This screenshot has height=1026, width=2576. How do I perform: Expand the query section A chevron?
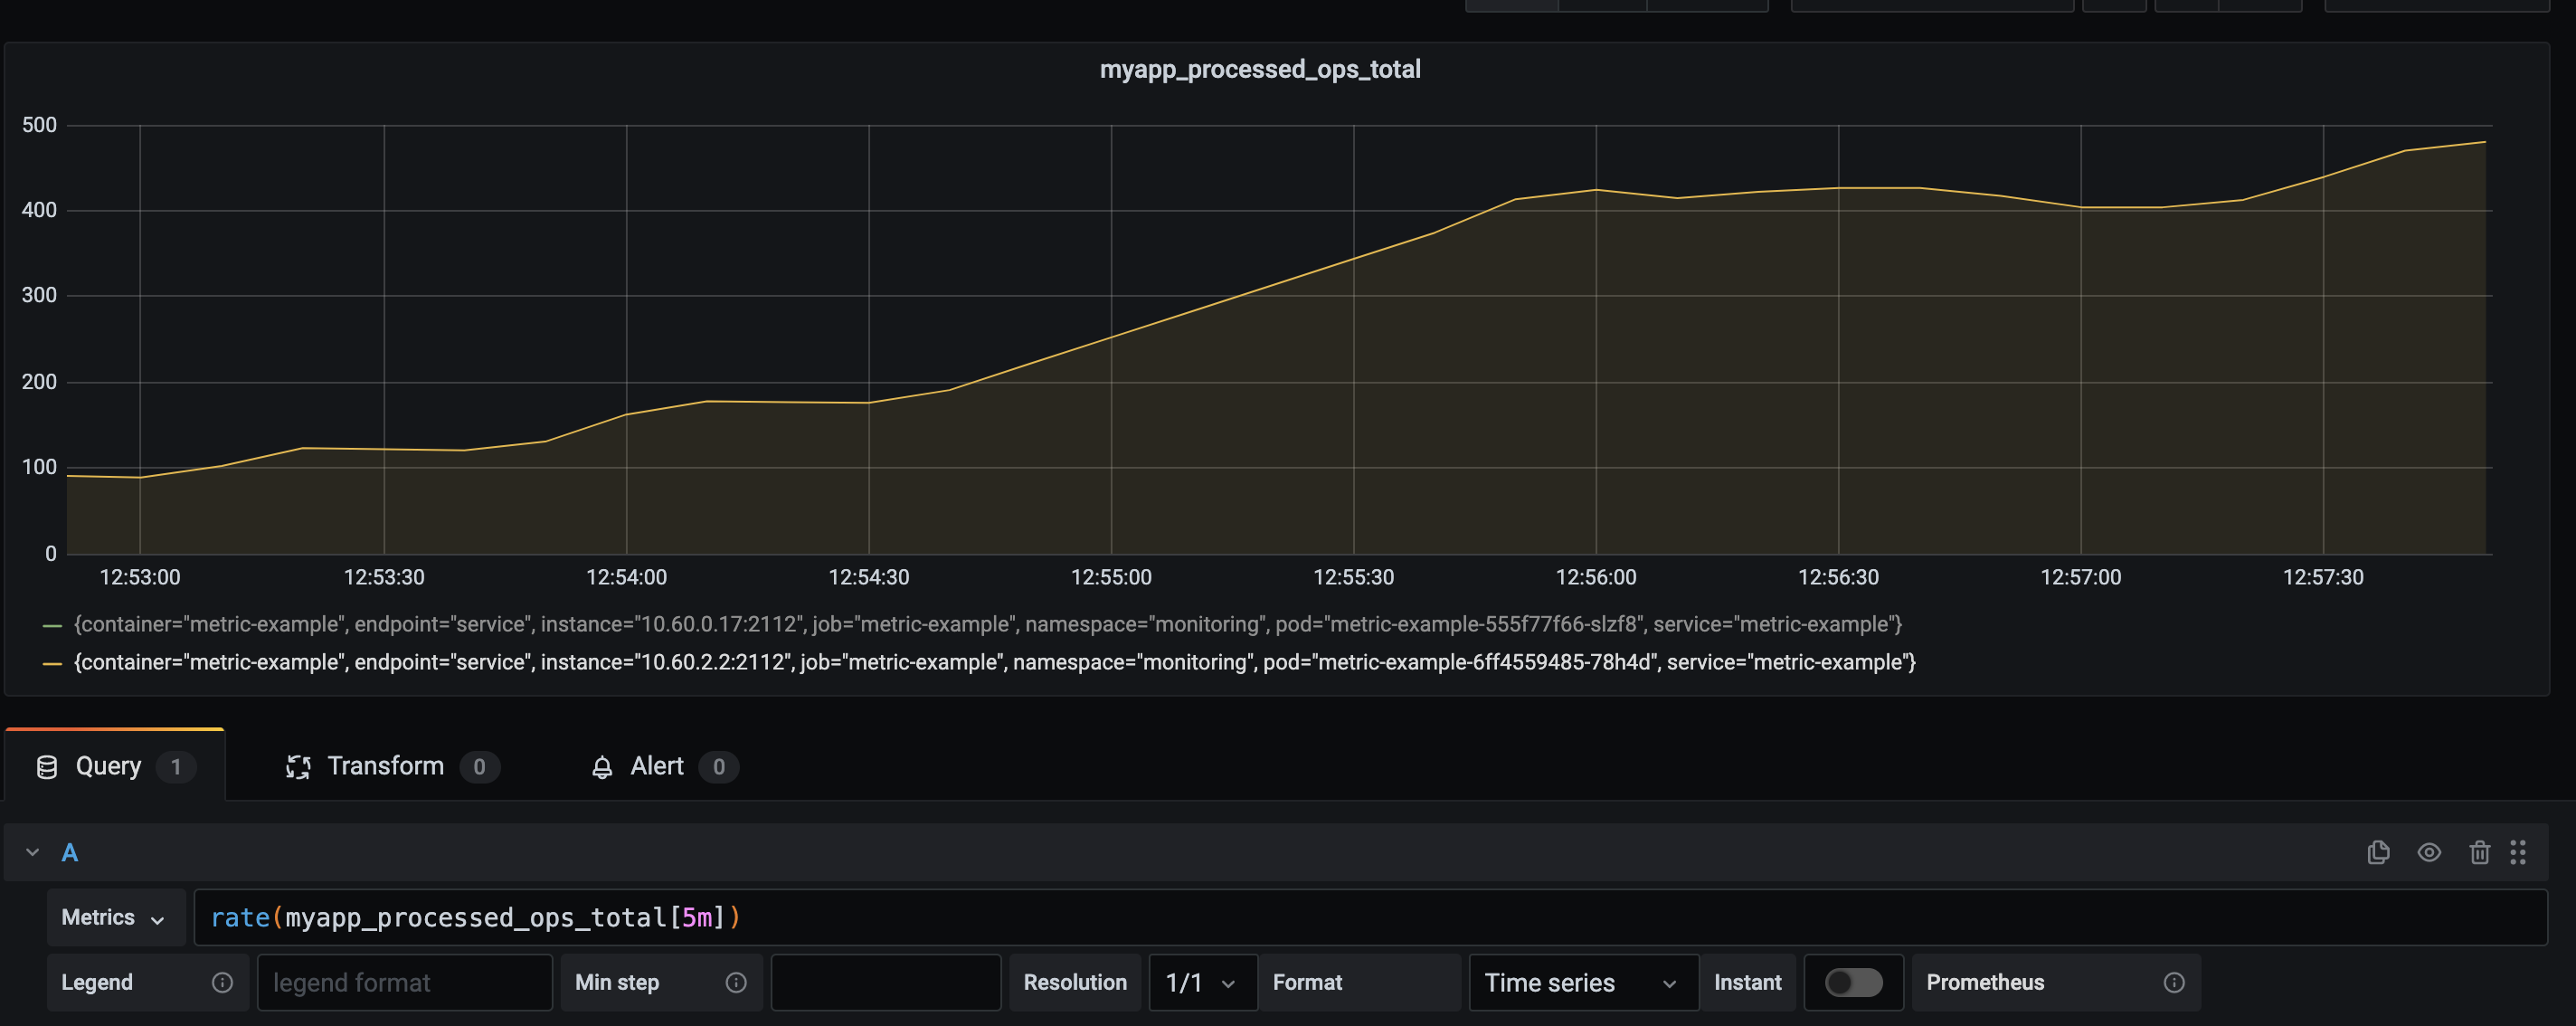(x=32, y=851)
